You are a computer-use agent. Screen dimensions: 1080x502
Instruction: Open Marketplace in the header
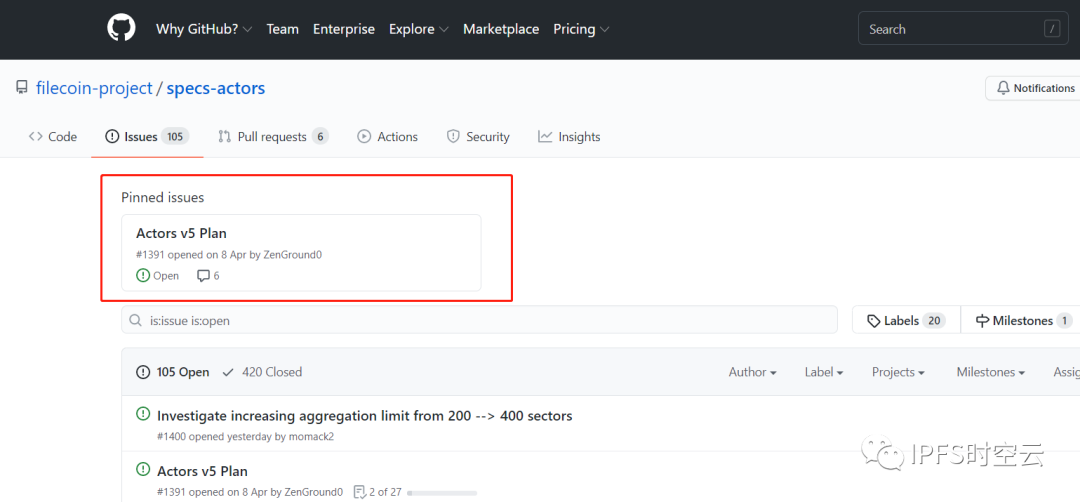pyautogui.click(x=501, y=29)
